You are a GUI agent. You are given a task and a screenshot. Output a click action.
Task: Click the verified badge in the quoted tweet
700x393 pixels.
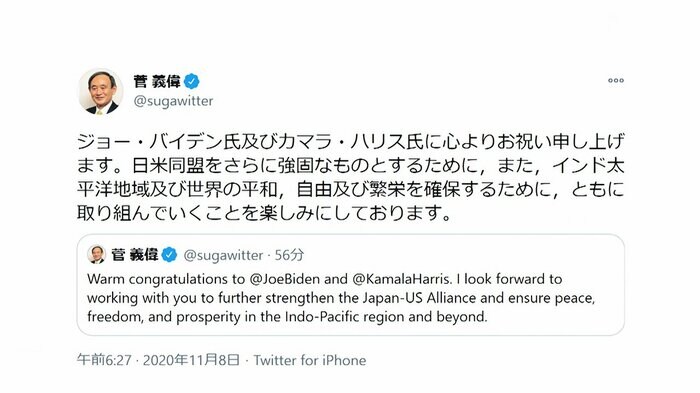pos(169,255)
